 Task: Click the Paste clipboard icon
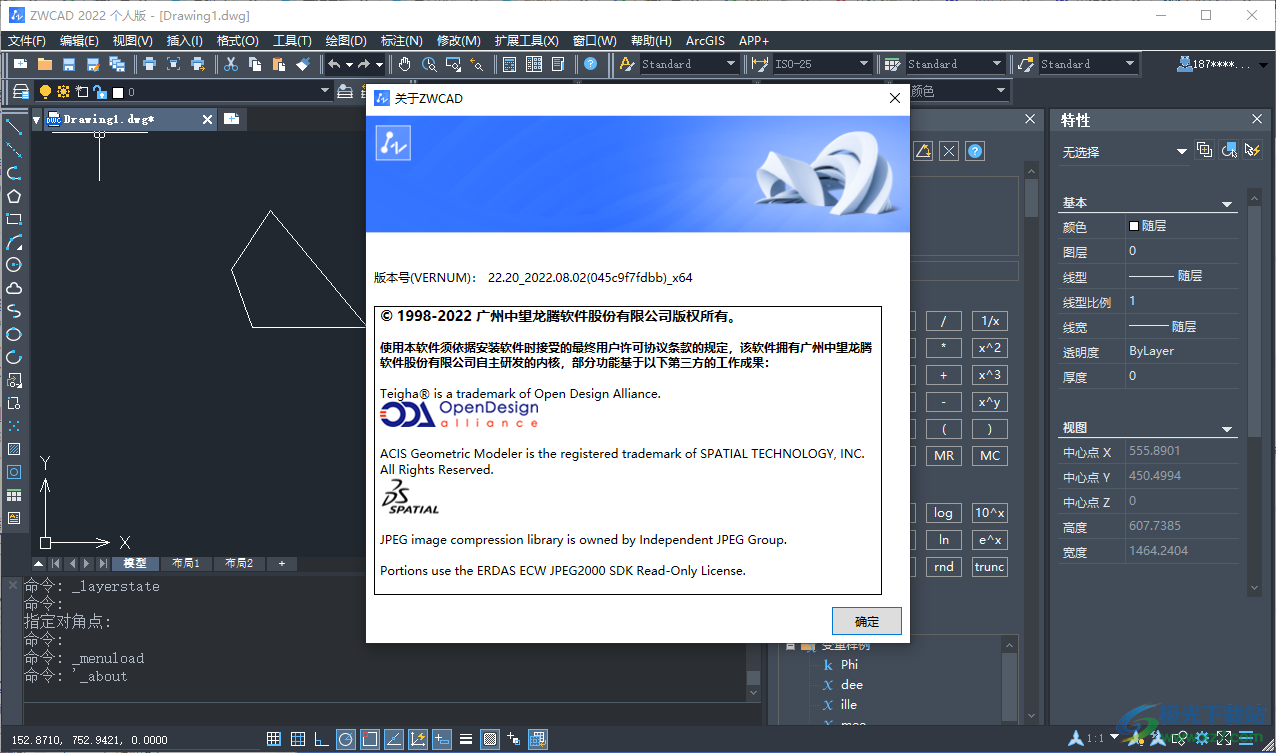(280, 64)
